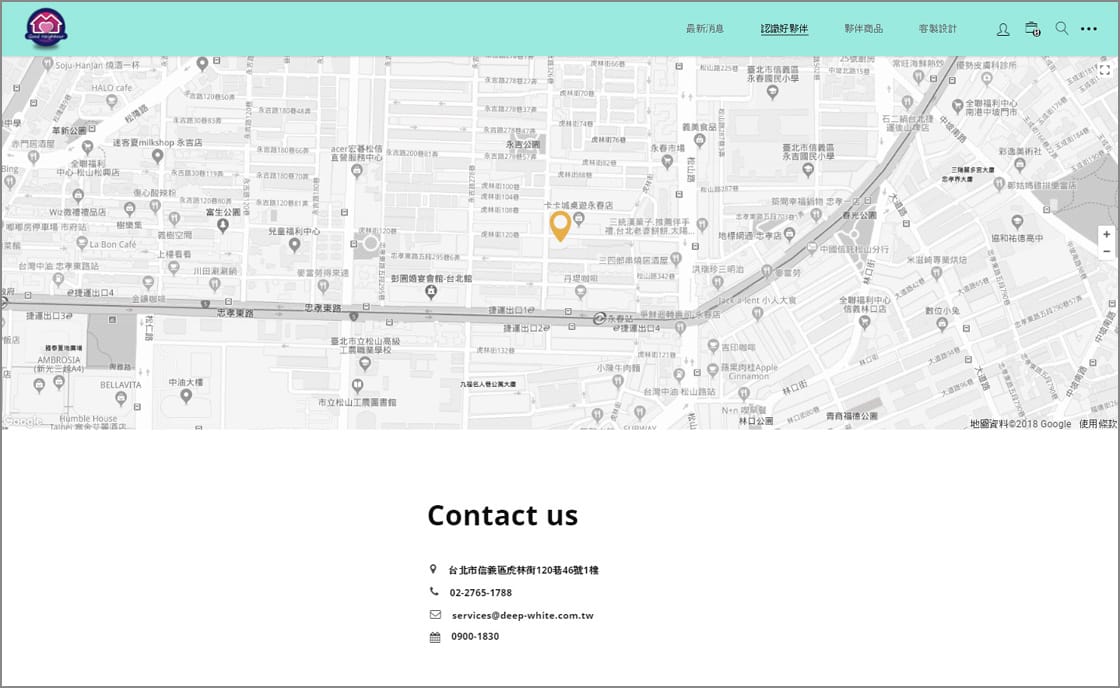Open 客製設計 menu item

937,29
